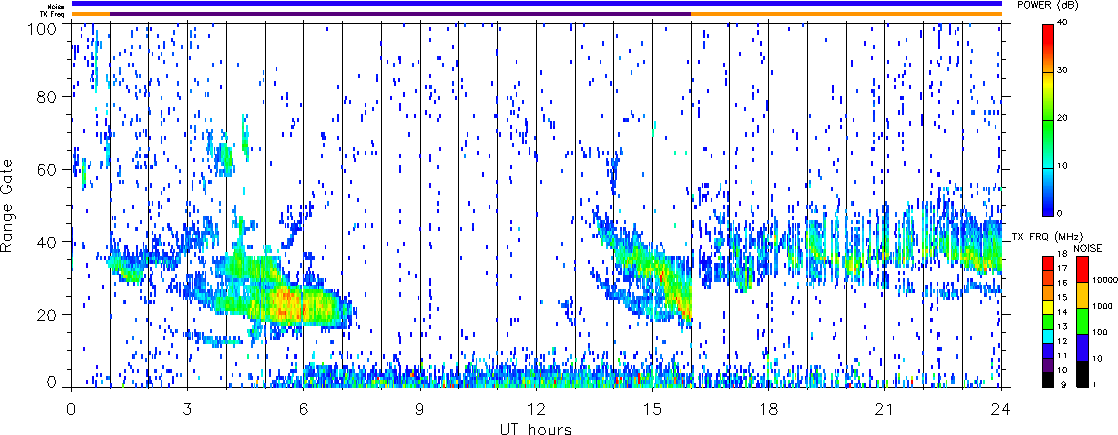Click the '14' label on the TX FRQ legend
This screenshot has width=1118, height=435.
1062,312
